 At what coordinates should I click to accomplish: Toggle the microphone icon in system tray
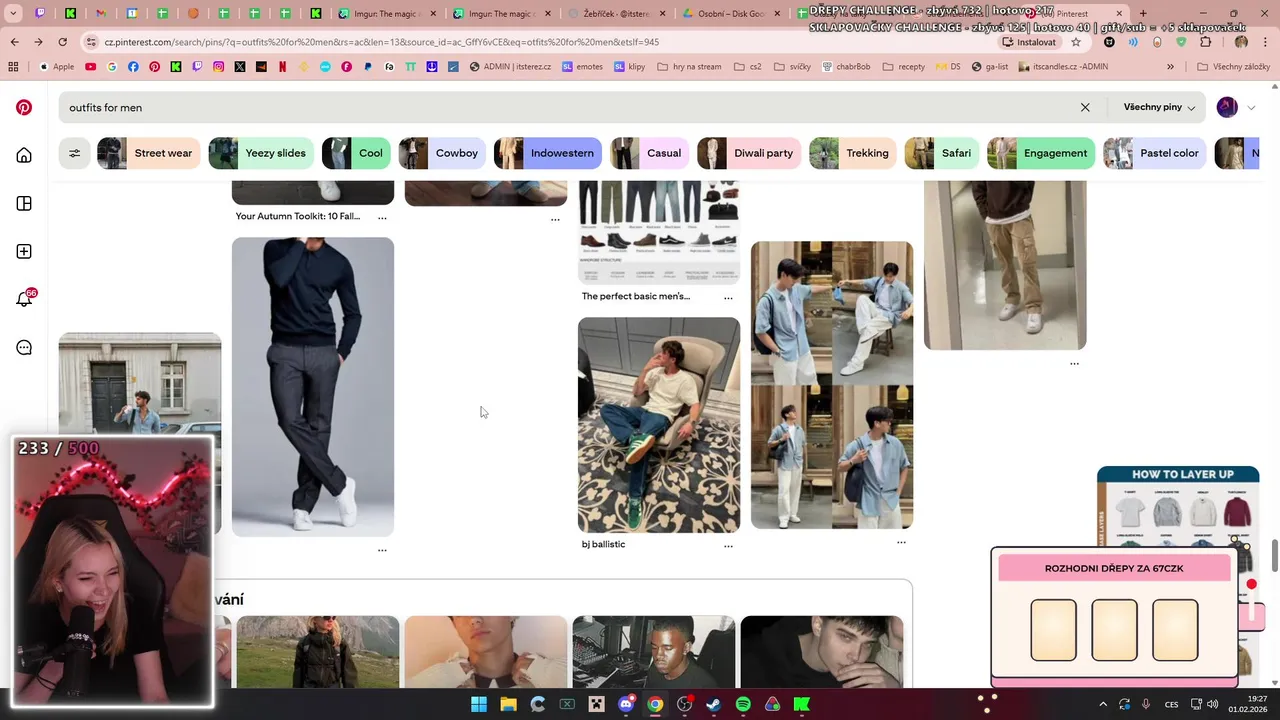coord(1146,704)
